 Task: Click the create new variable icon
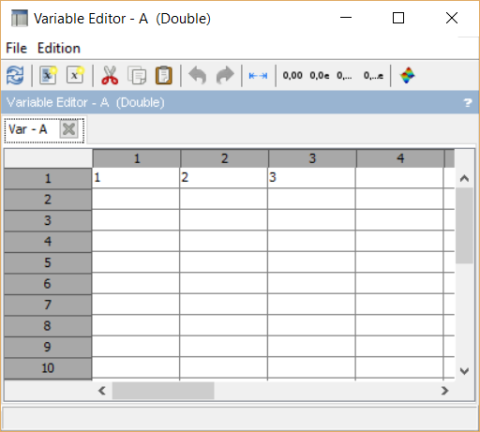pyautogui.click(x=75, y=76)
